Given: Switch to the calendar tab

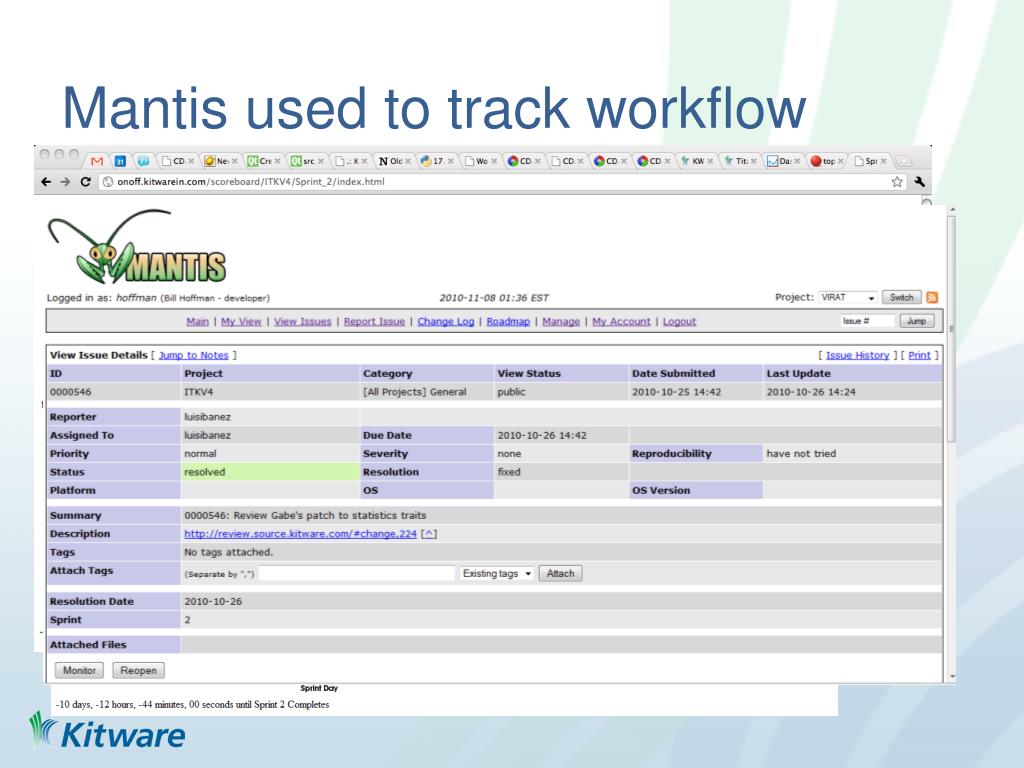Looking at the screenshot, I should click(120, 161).
